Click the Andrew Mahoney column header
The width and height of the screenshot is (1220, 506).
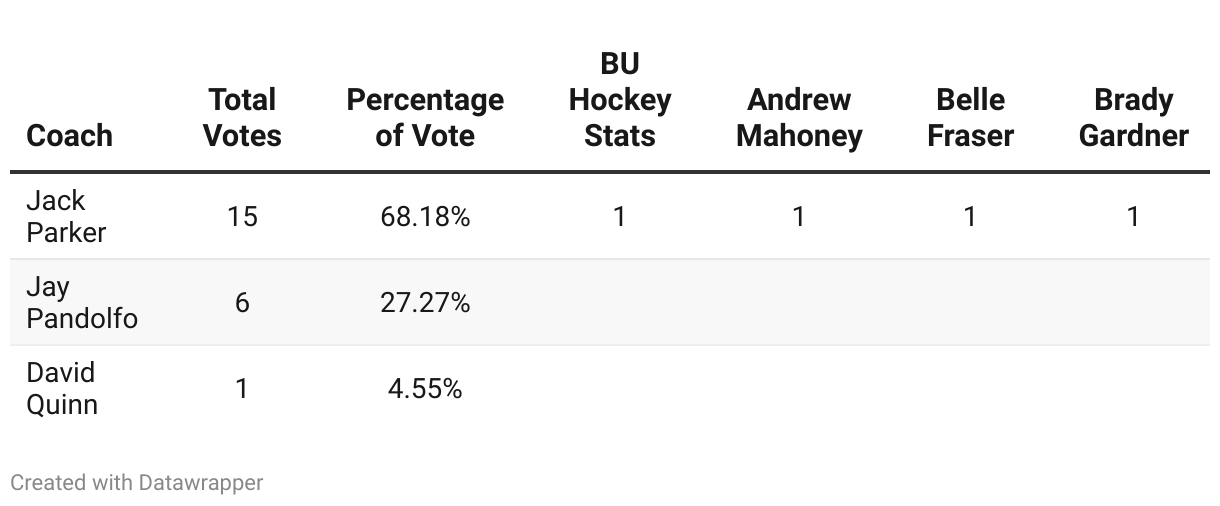coord(799,117)
